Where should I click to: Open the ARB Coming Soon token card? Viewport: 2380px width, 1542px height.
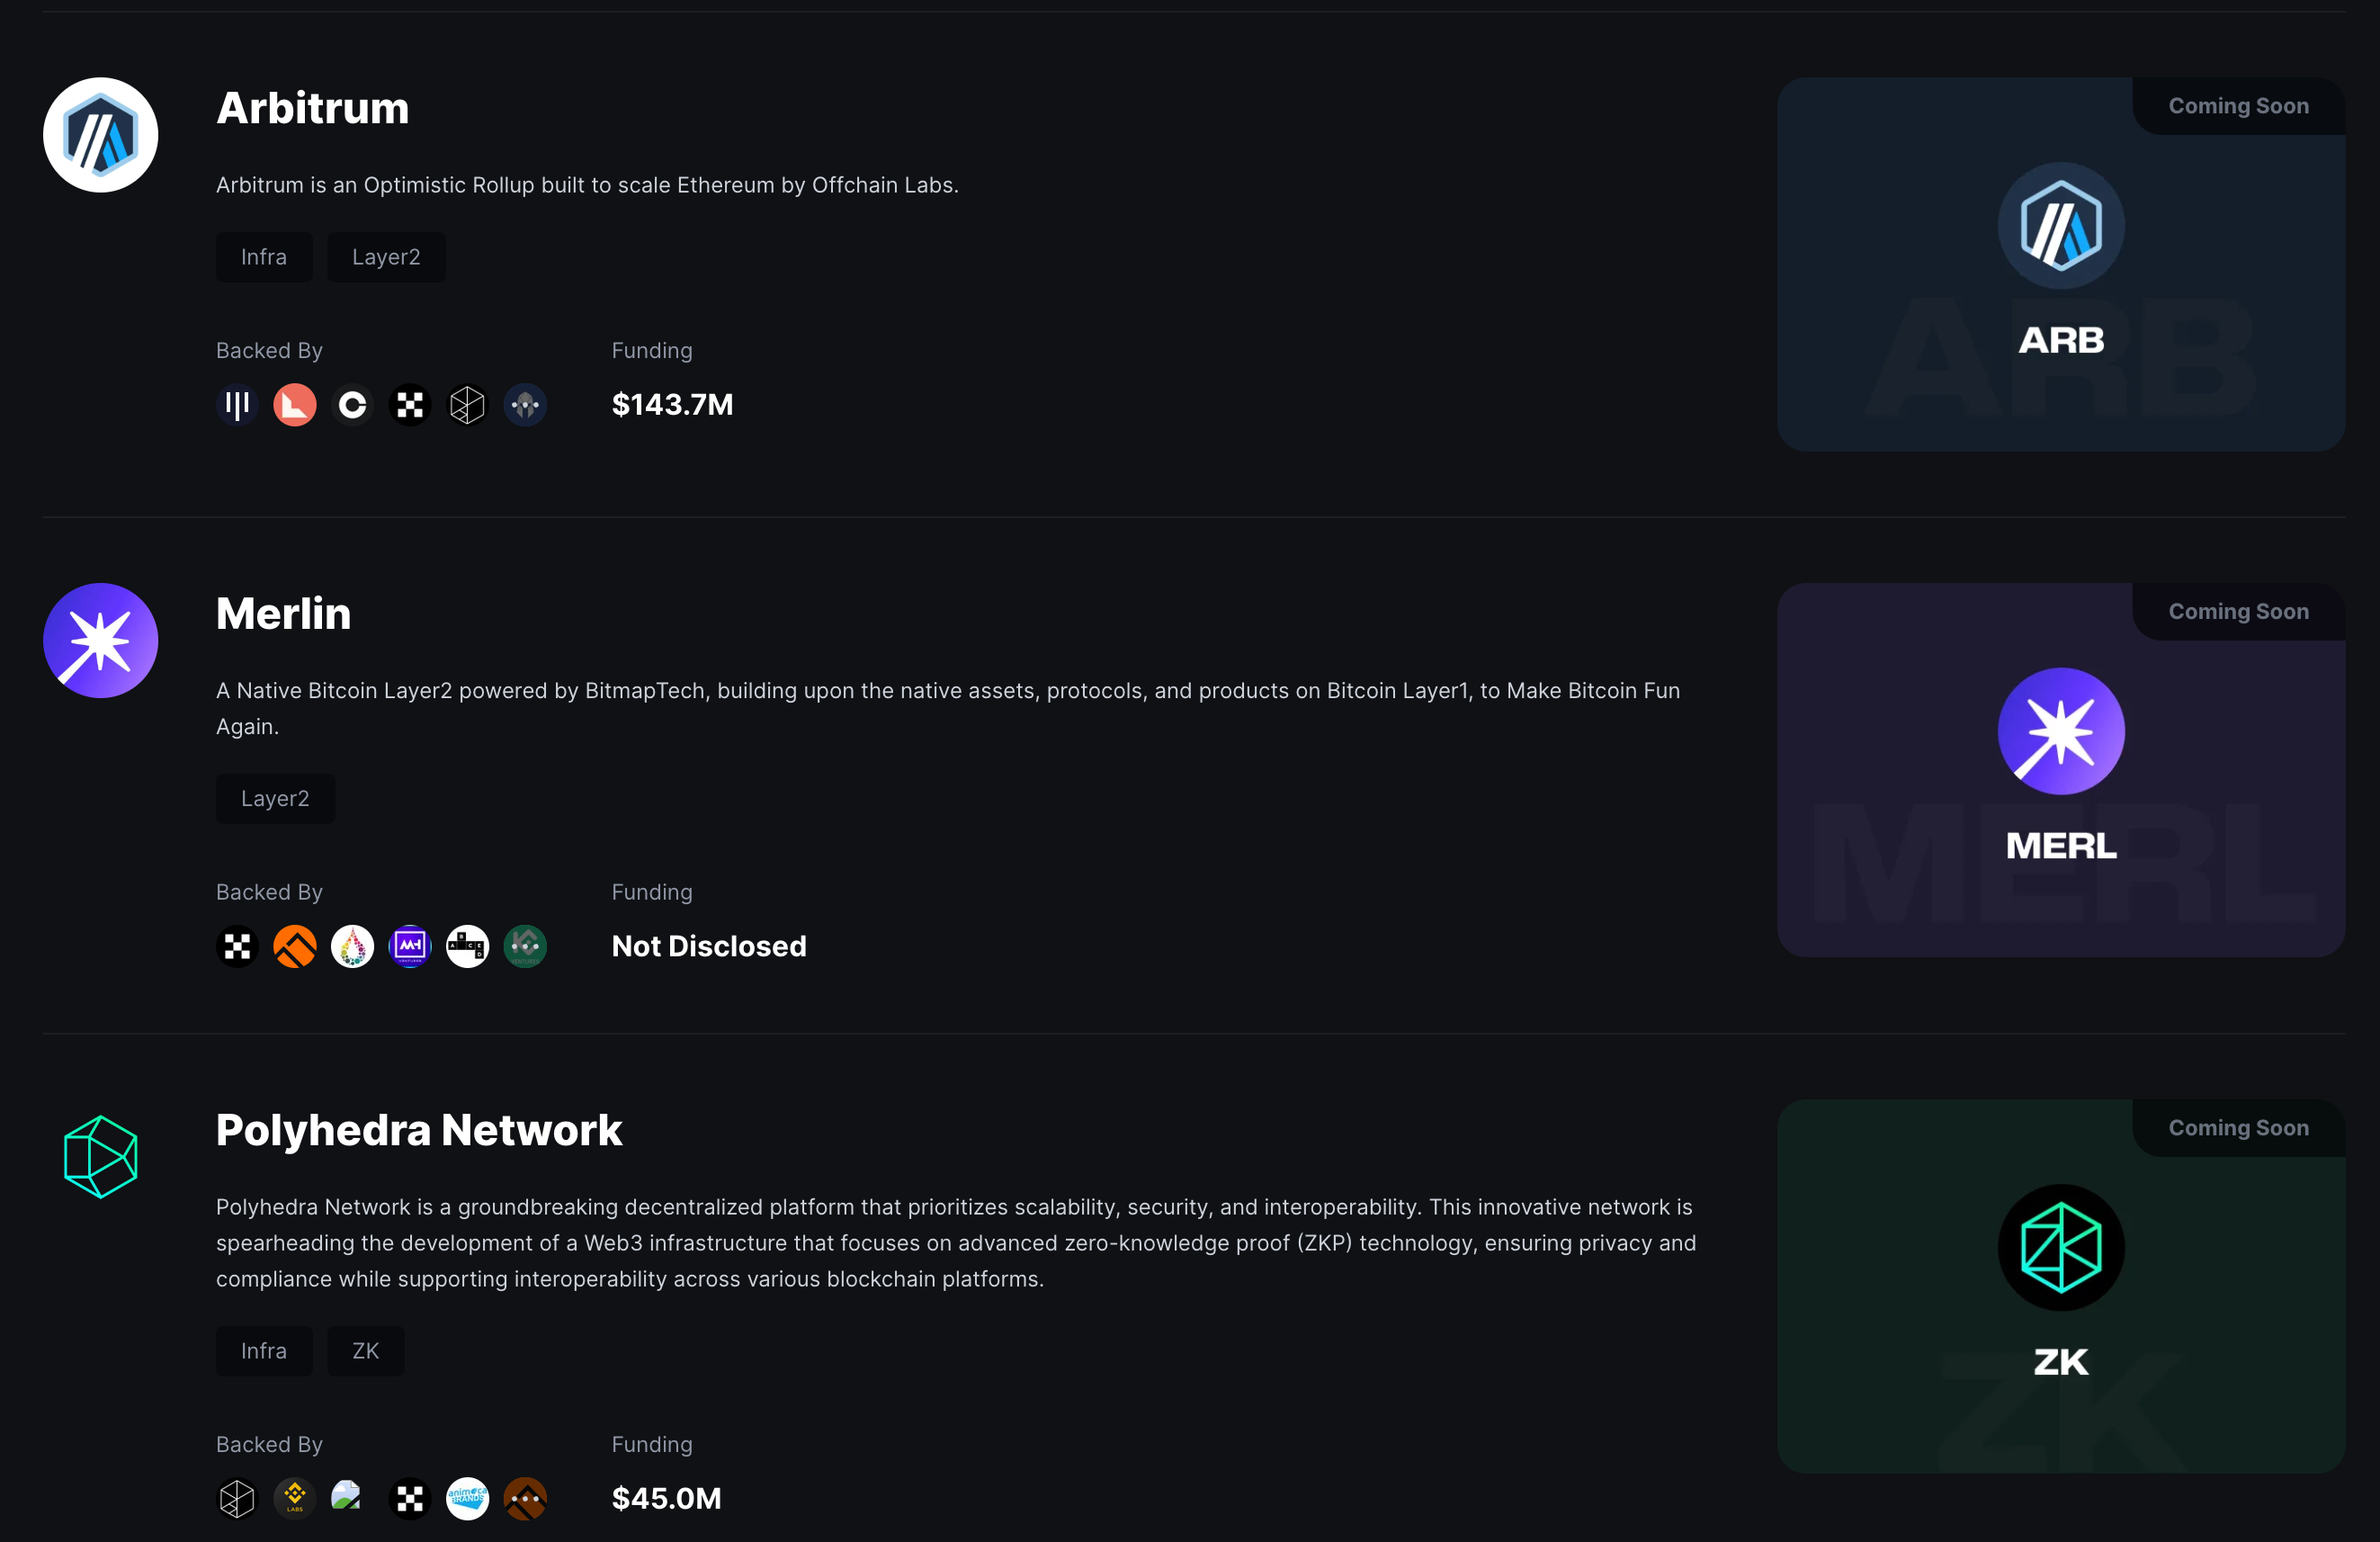coord(2060,265)
